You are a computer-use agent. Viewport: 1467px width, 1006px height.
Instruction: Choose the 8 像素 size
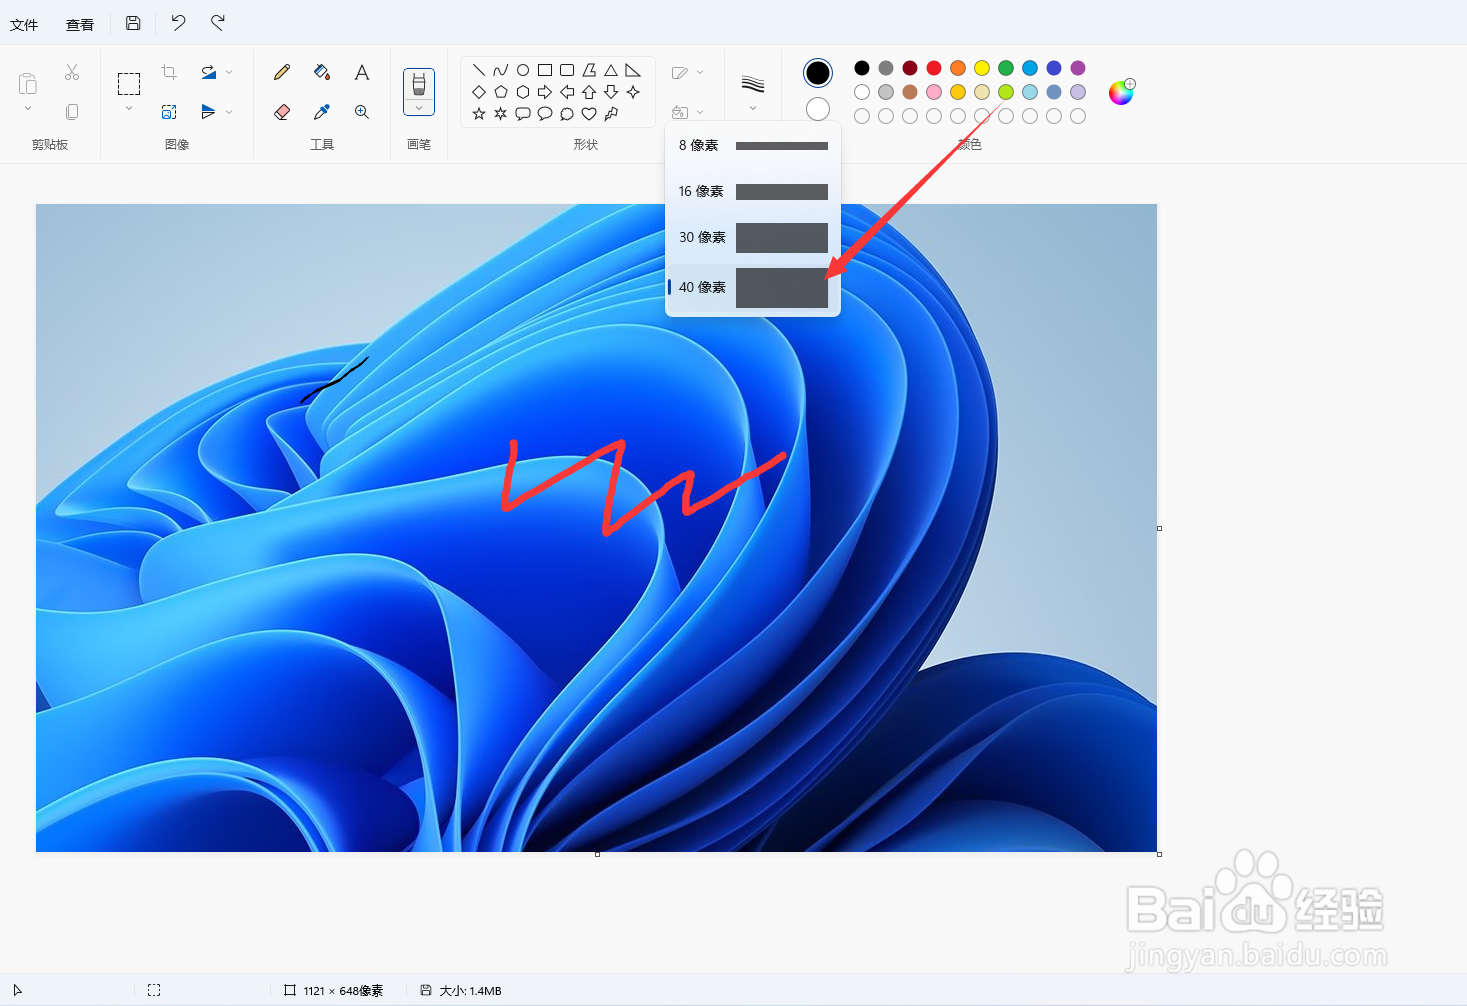[x=753, y=145]
